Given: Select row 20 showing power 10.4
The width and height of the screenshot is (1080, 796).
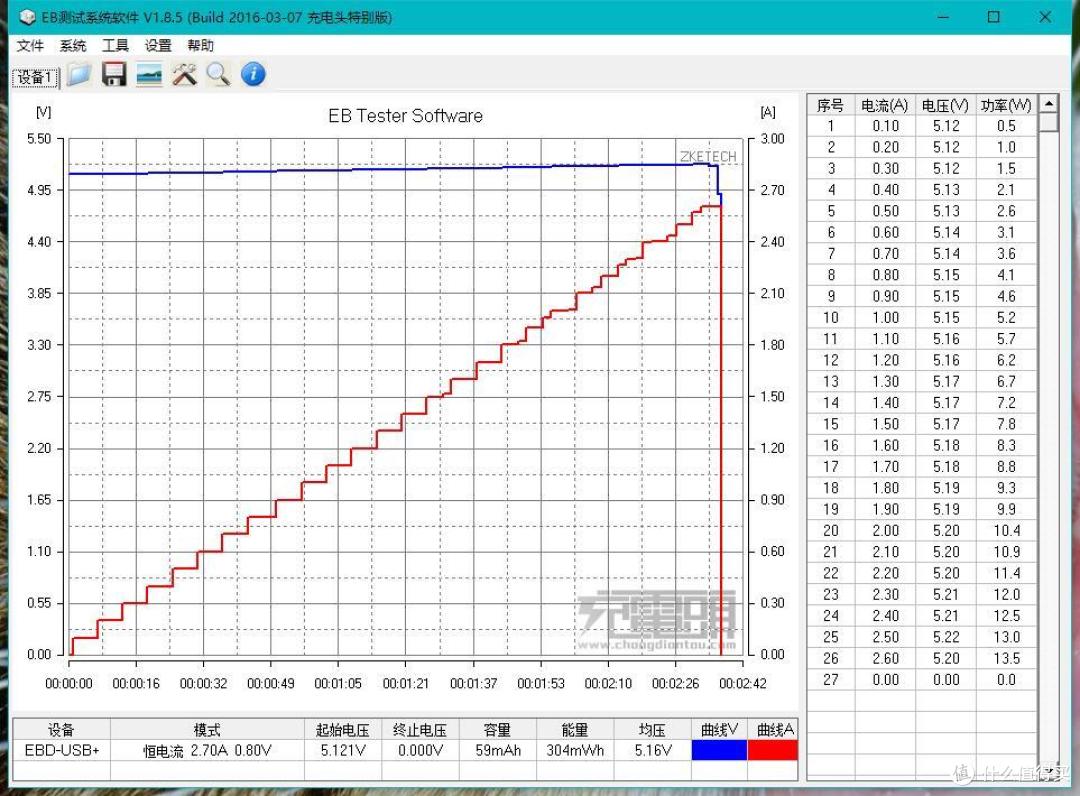Looking at the screenshot, I should coord(922,530).
